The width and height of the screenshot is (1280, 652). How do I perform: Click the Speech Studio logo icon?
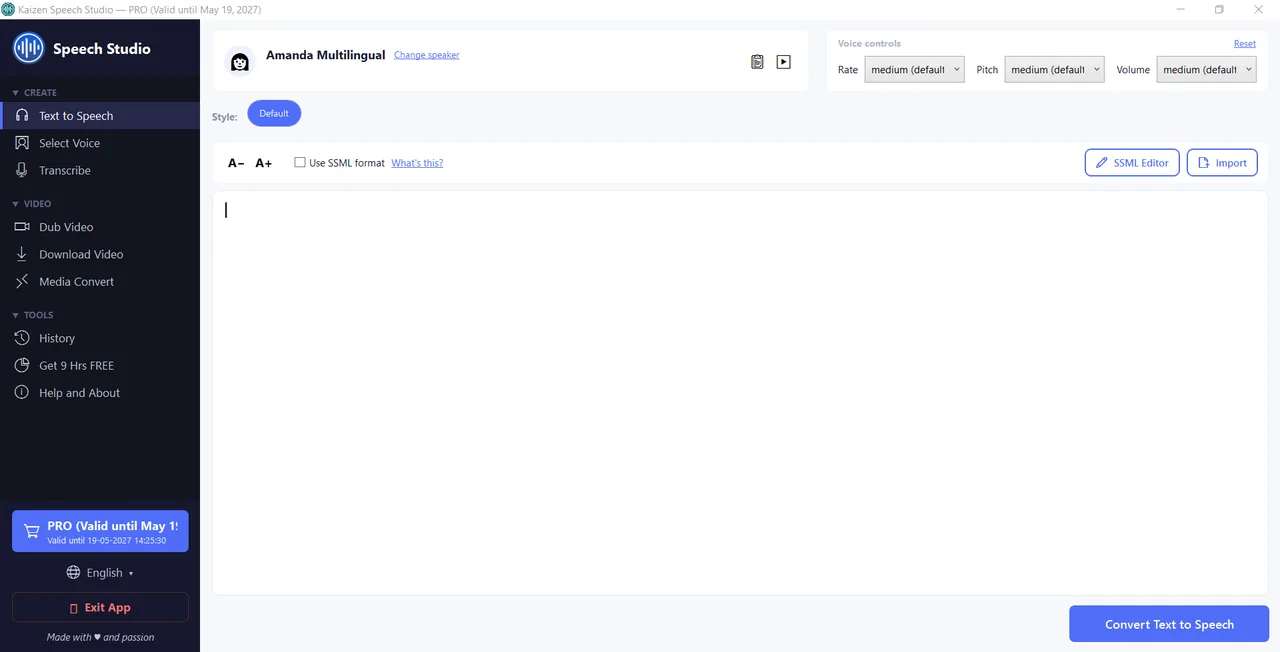tap(28, 48)
